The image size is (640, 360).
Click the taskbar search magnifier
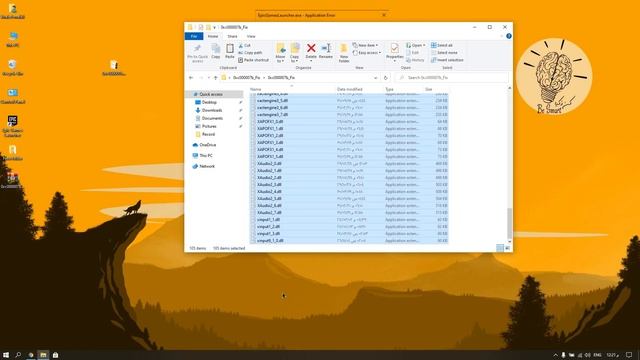[18, 355]
